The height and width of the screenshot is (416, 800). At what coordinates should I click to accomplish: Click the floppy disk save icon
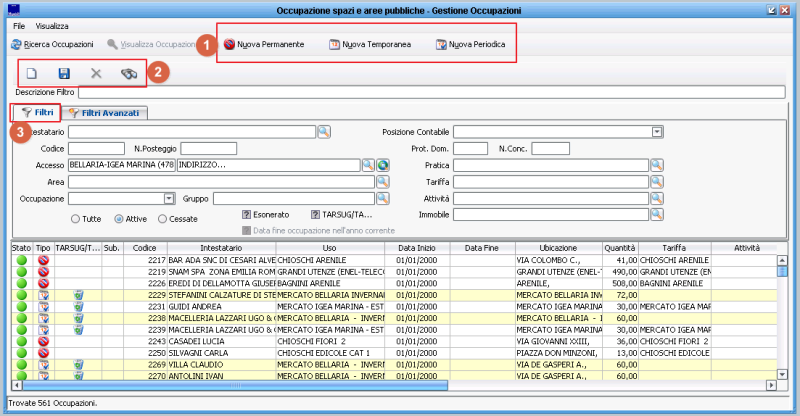63,73
